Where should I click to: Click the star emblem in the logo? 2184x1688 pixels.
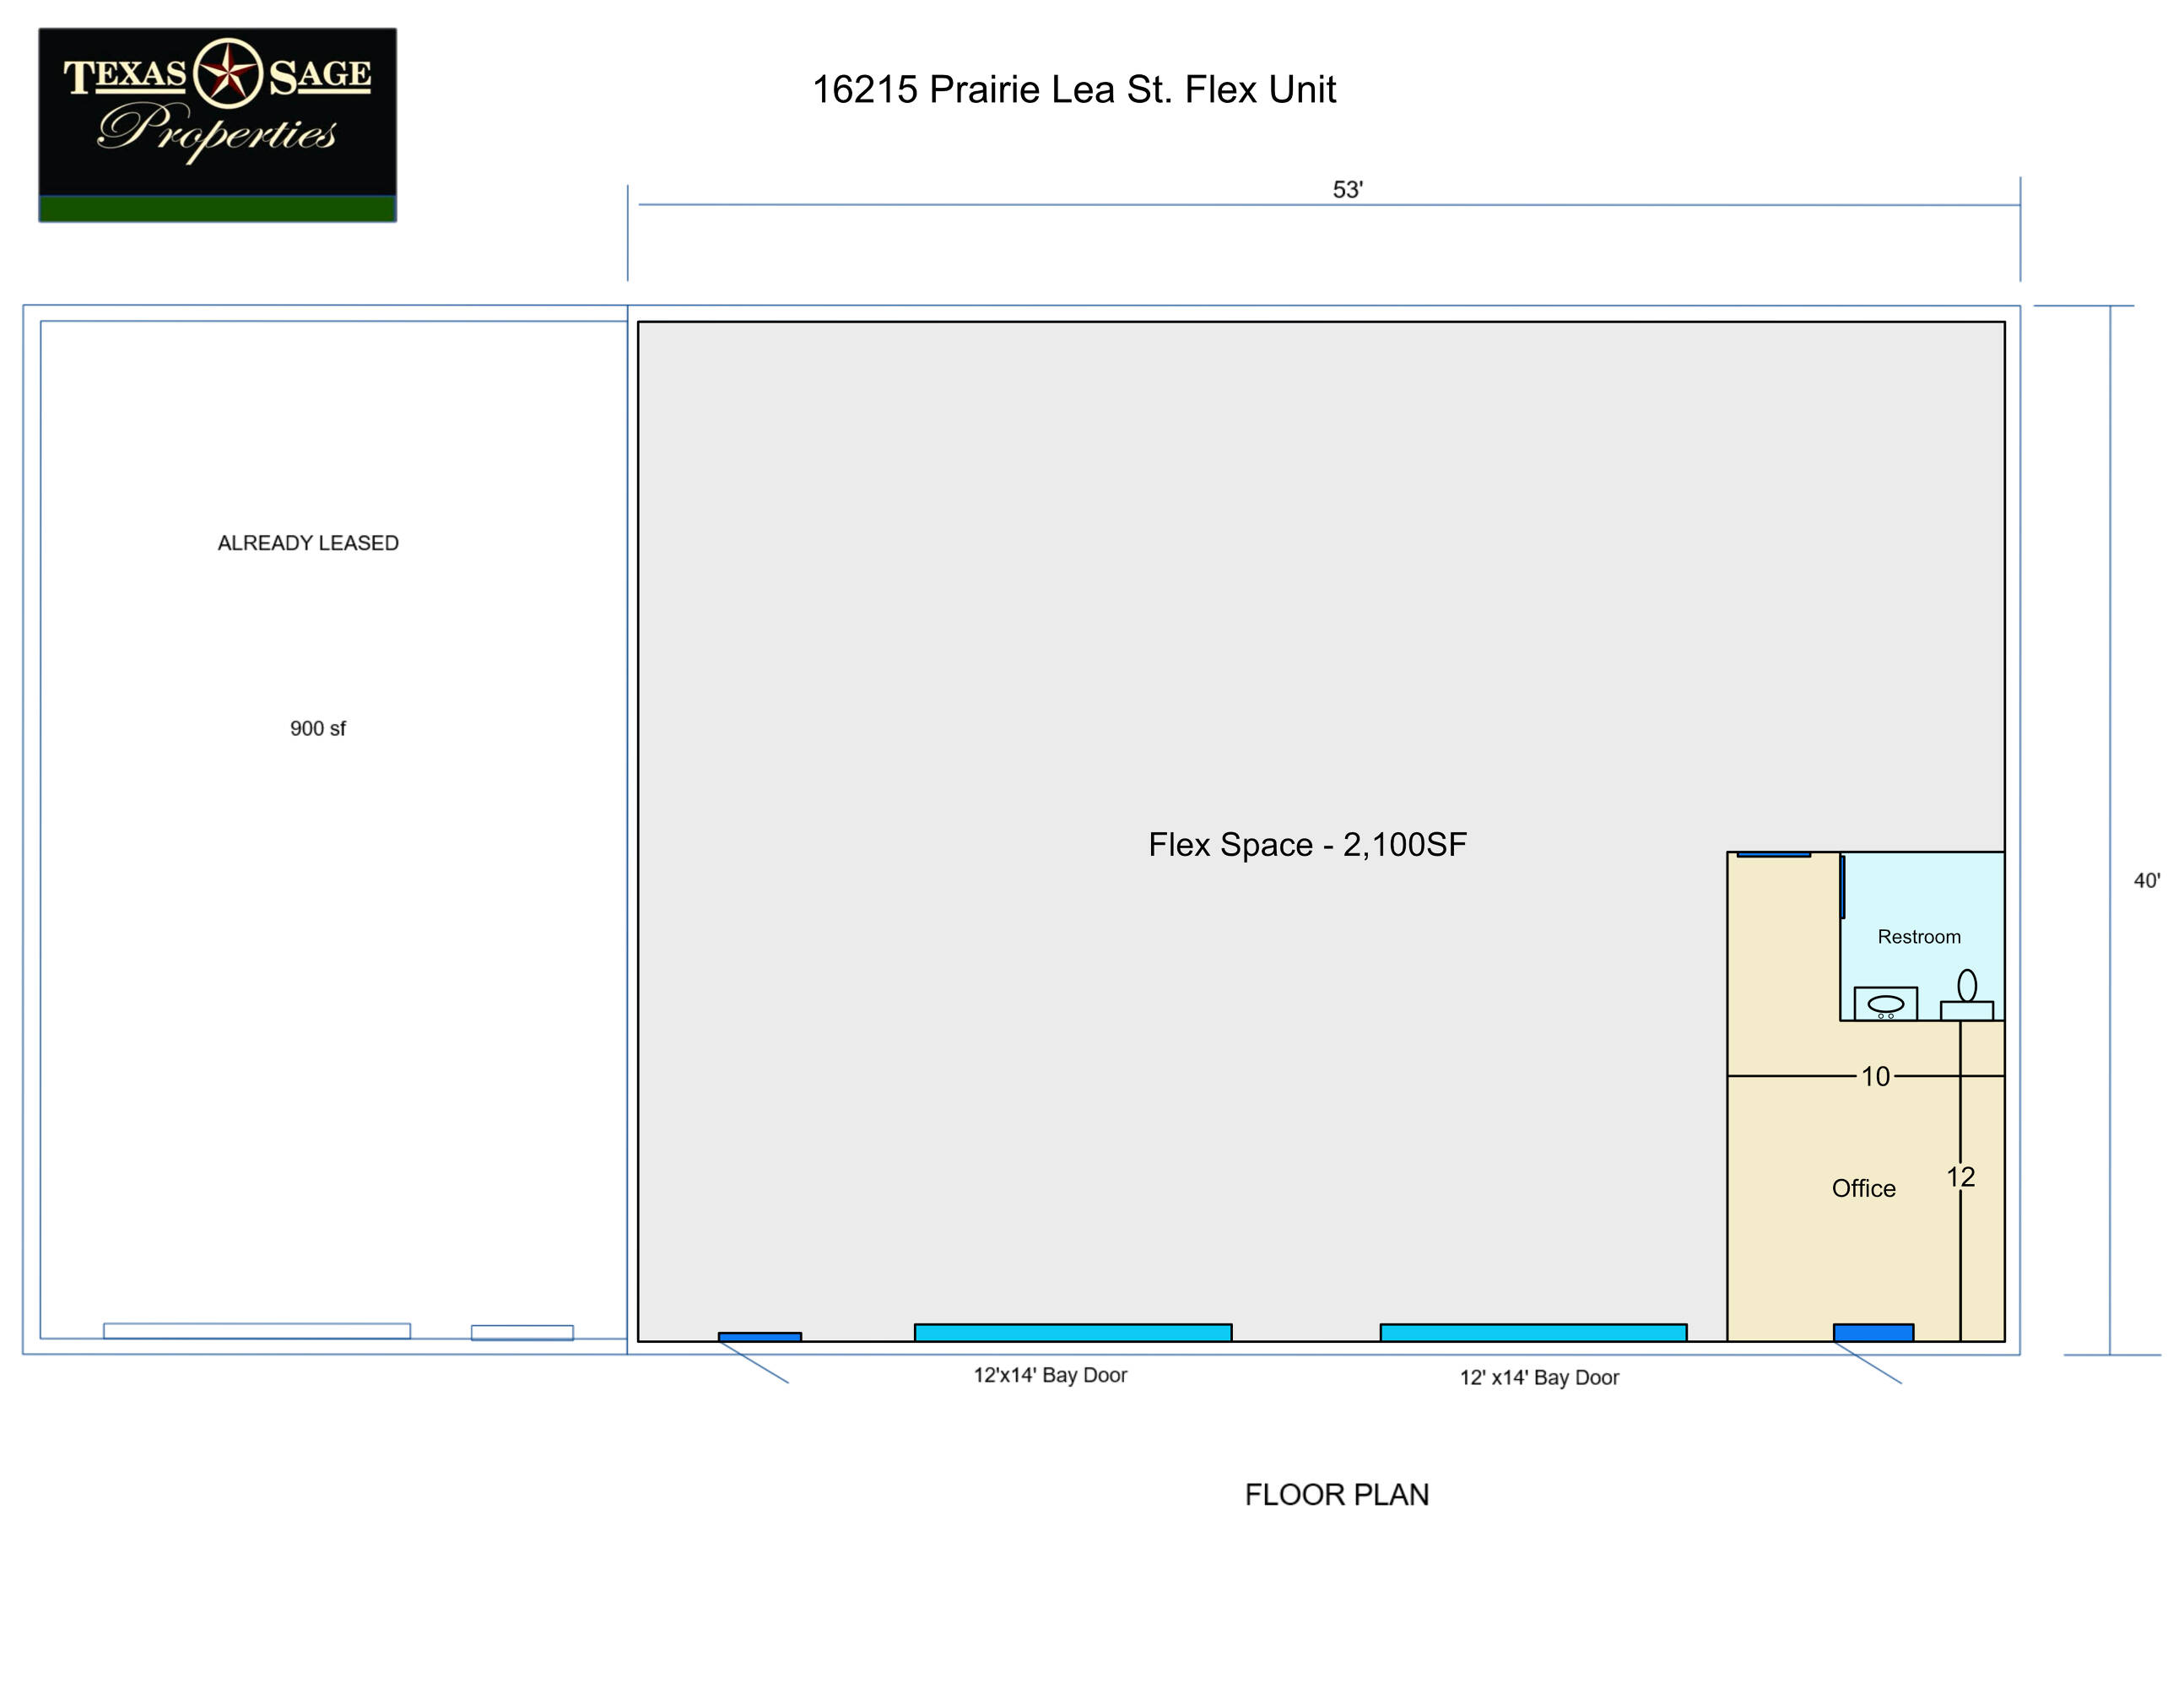[x=228, y=74]
